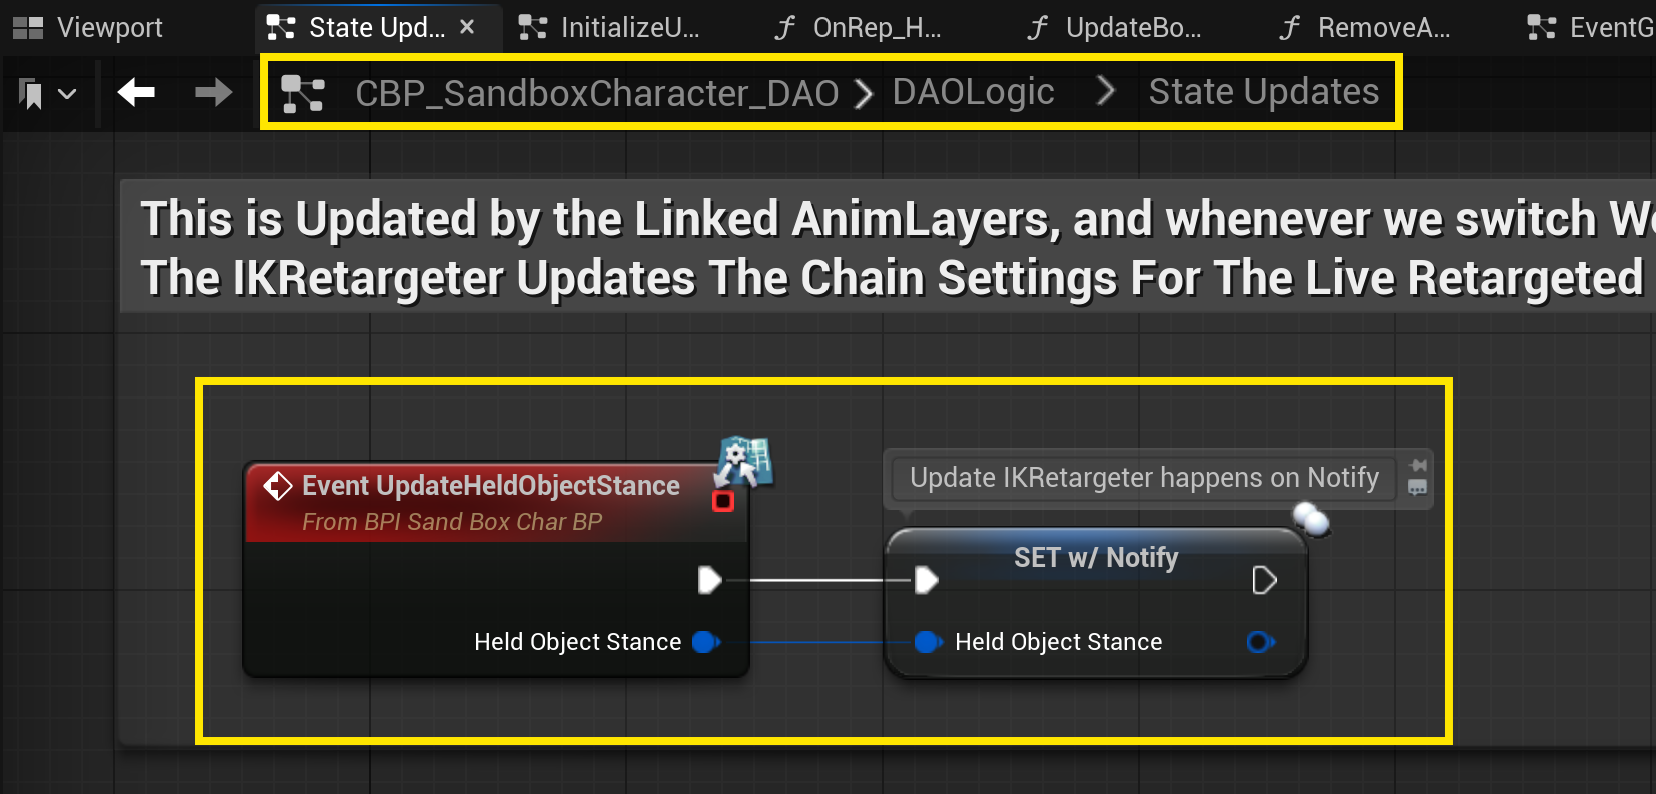Viewport: 1656px width, 794px height.
Task: Click CBP_SandboxCharacter_DAO in the breadcrumb
Action: coord(596,93)
